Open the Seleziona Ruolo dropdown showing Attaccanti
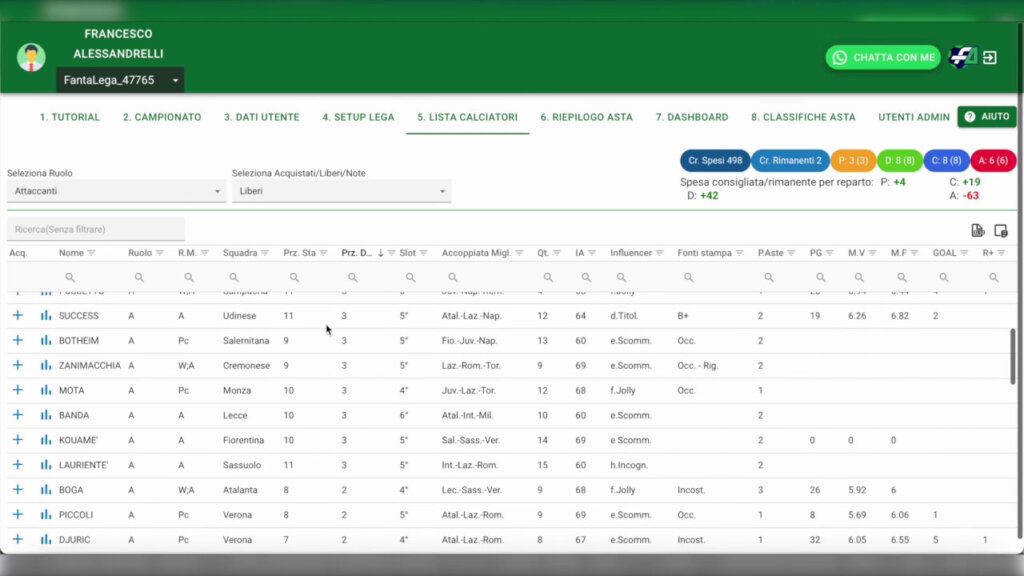This screenshot has height=576, width=1024. [116, 191]
